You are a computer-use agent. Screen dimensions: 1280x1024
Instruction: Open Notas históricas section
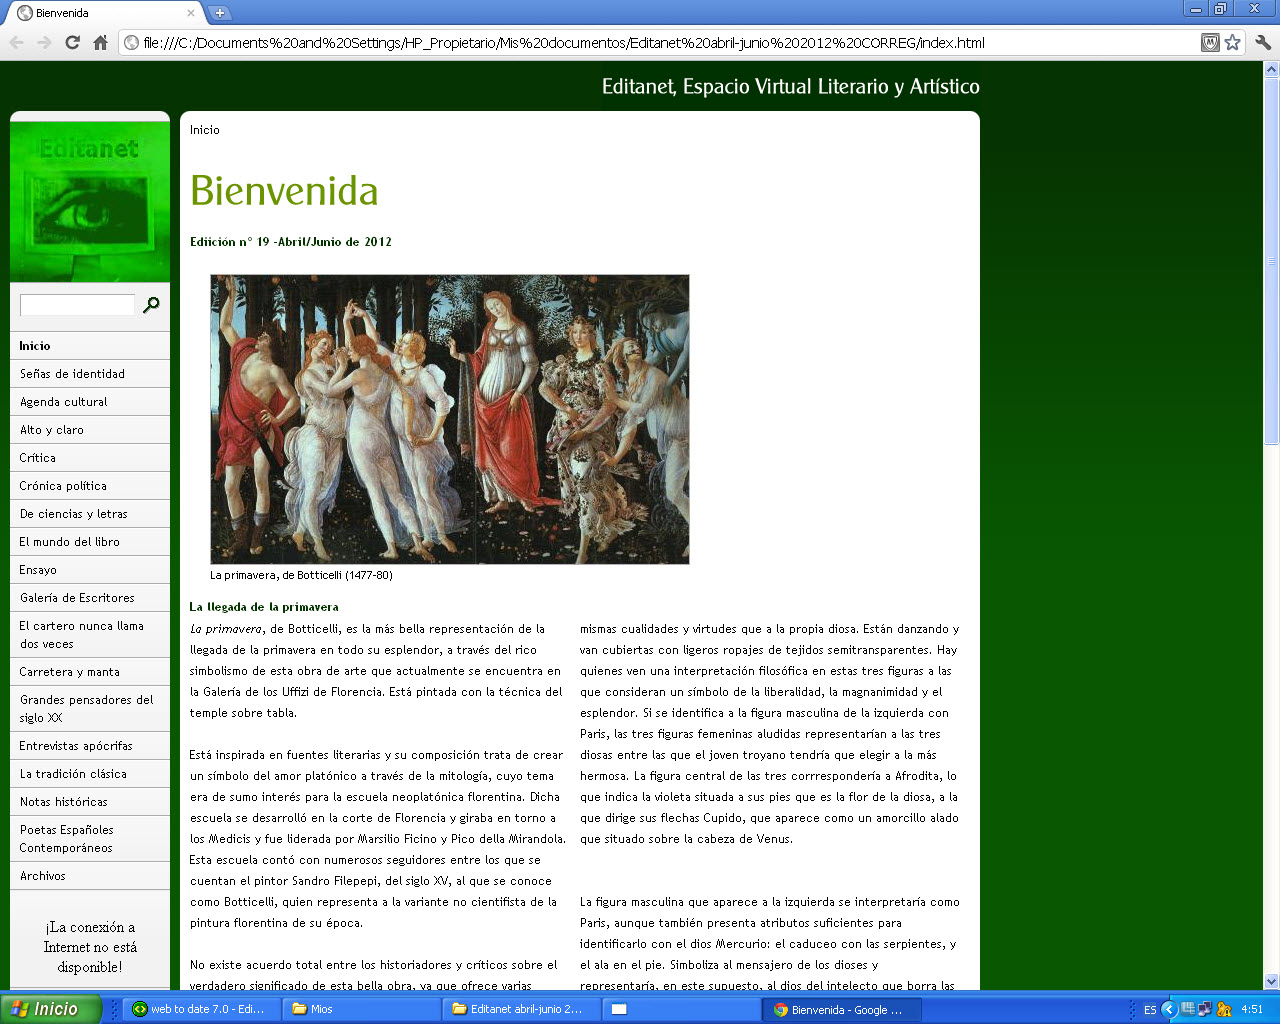(90, 802)
